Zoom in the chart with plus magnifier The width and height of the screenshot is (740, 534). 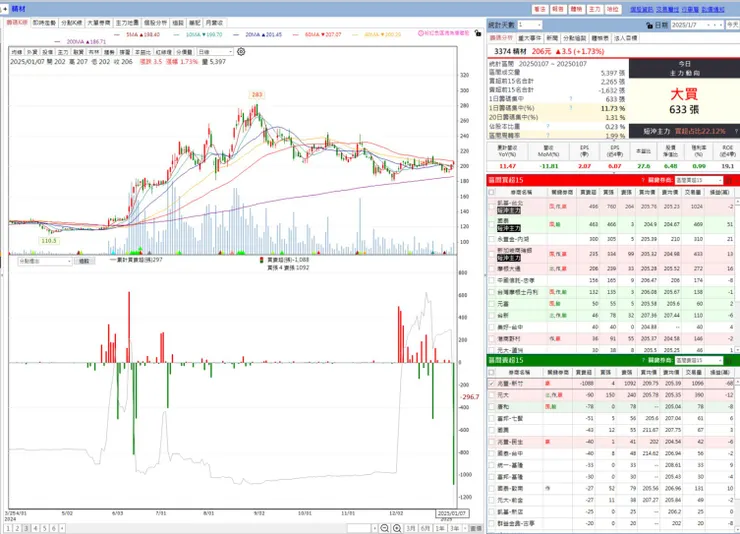click(397, 528)
